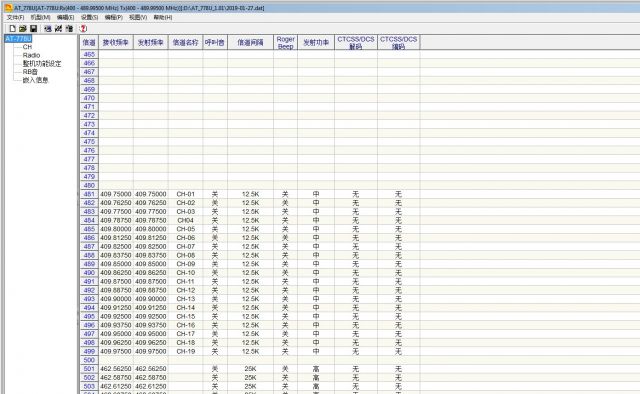Click the toolbar icon right after Save
Image resolution: width=640 pixels, height=394 pixels.
[48, 28]
